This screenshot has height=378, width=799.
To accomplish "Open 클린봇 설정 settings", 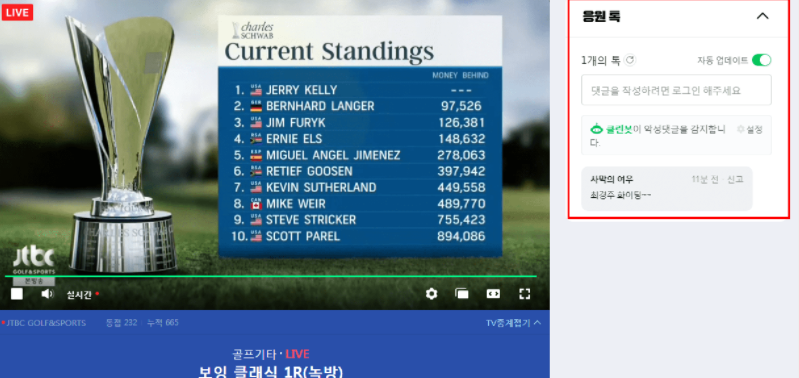I will pyautogui.click(x=750, y=129).
